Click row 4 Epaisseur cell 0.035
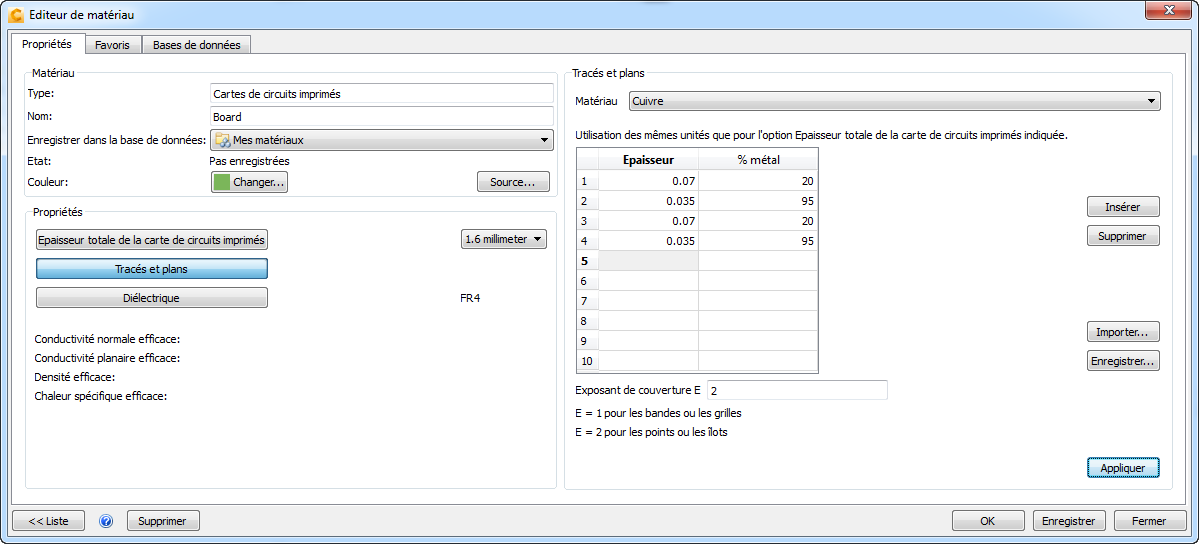 [x=648, y=241]
